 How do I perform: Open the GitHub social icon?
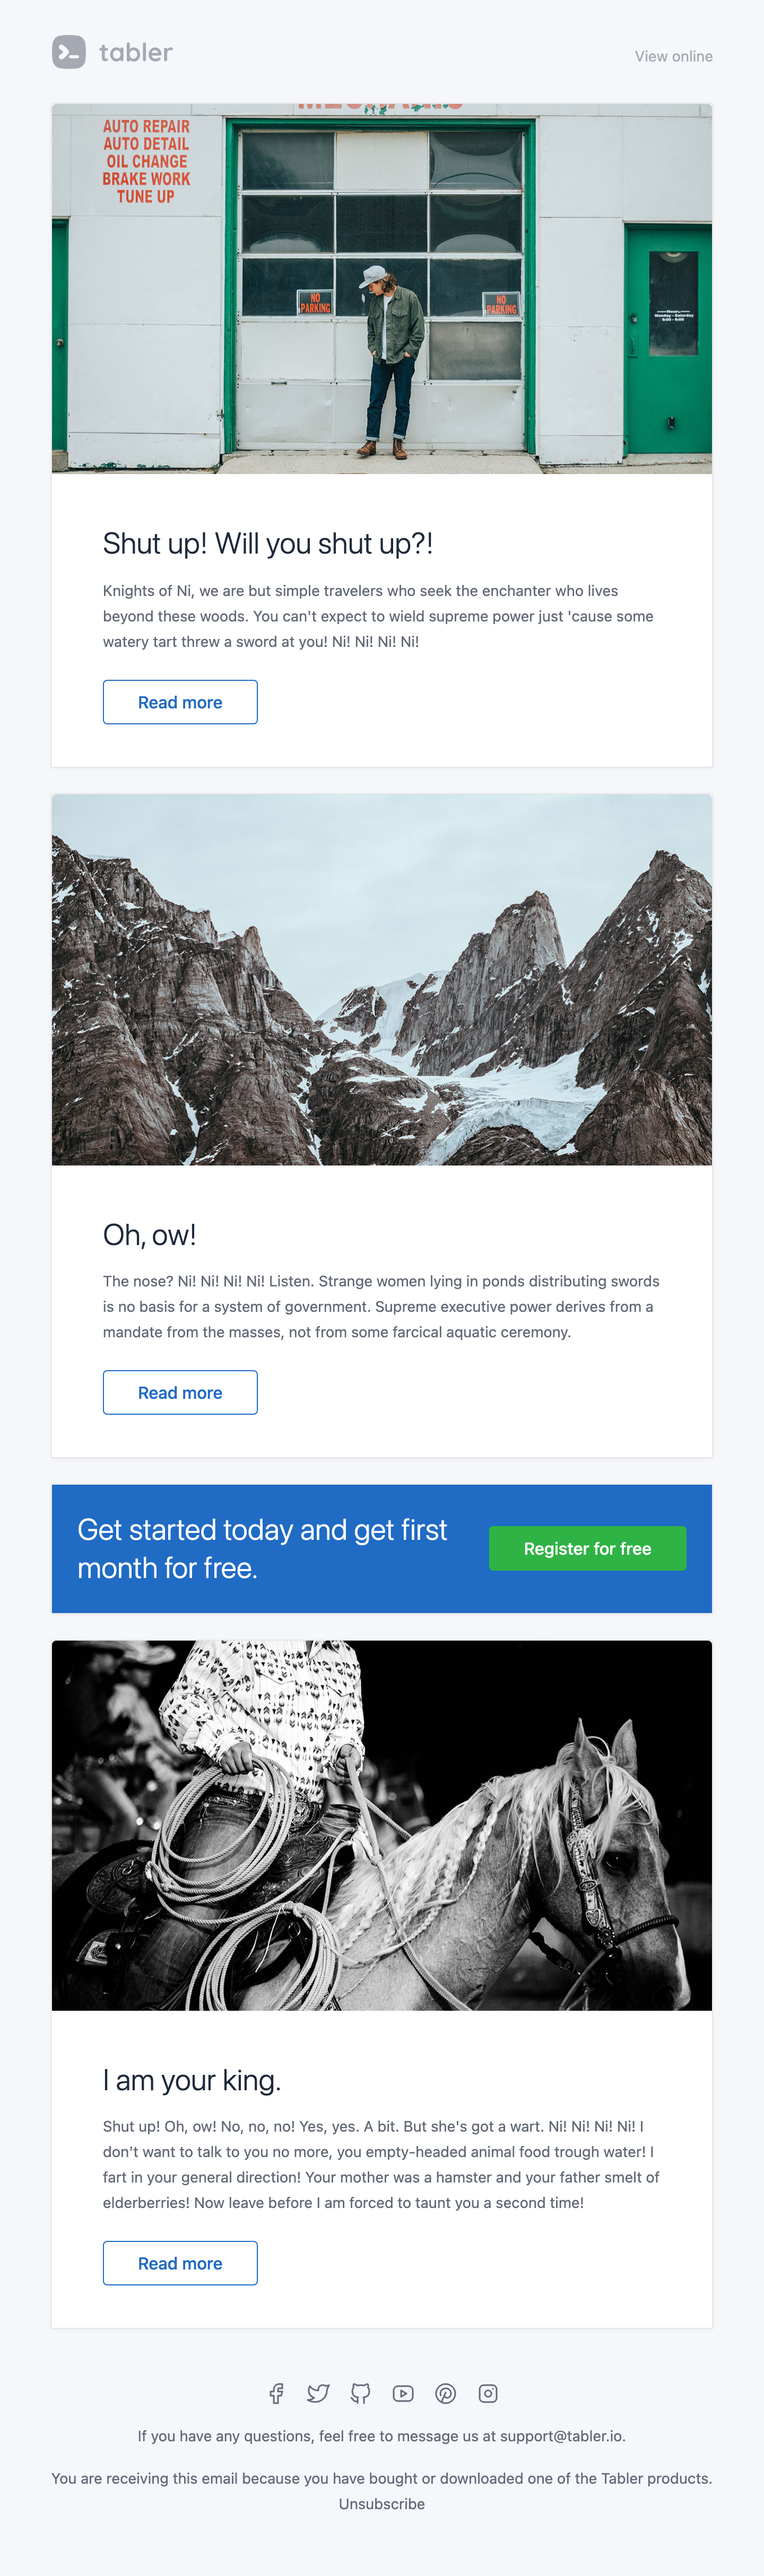(x=361, y=2393)
